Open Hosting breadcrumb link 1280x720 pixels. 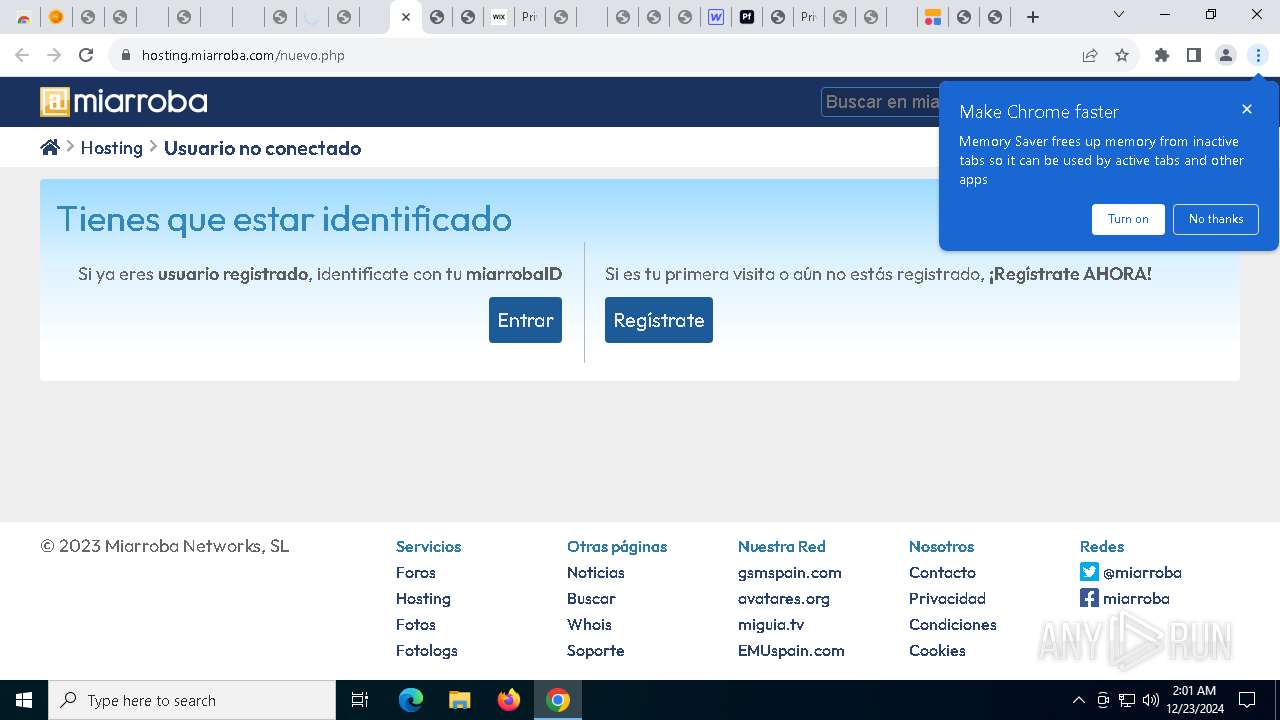111,148
